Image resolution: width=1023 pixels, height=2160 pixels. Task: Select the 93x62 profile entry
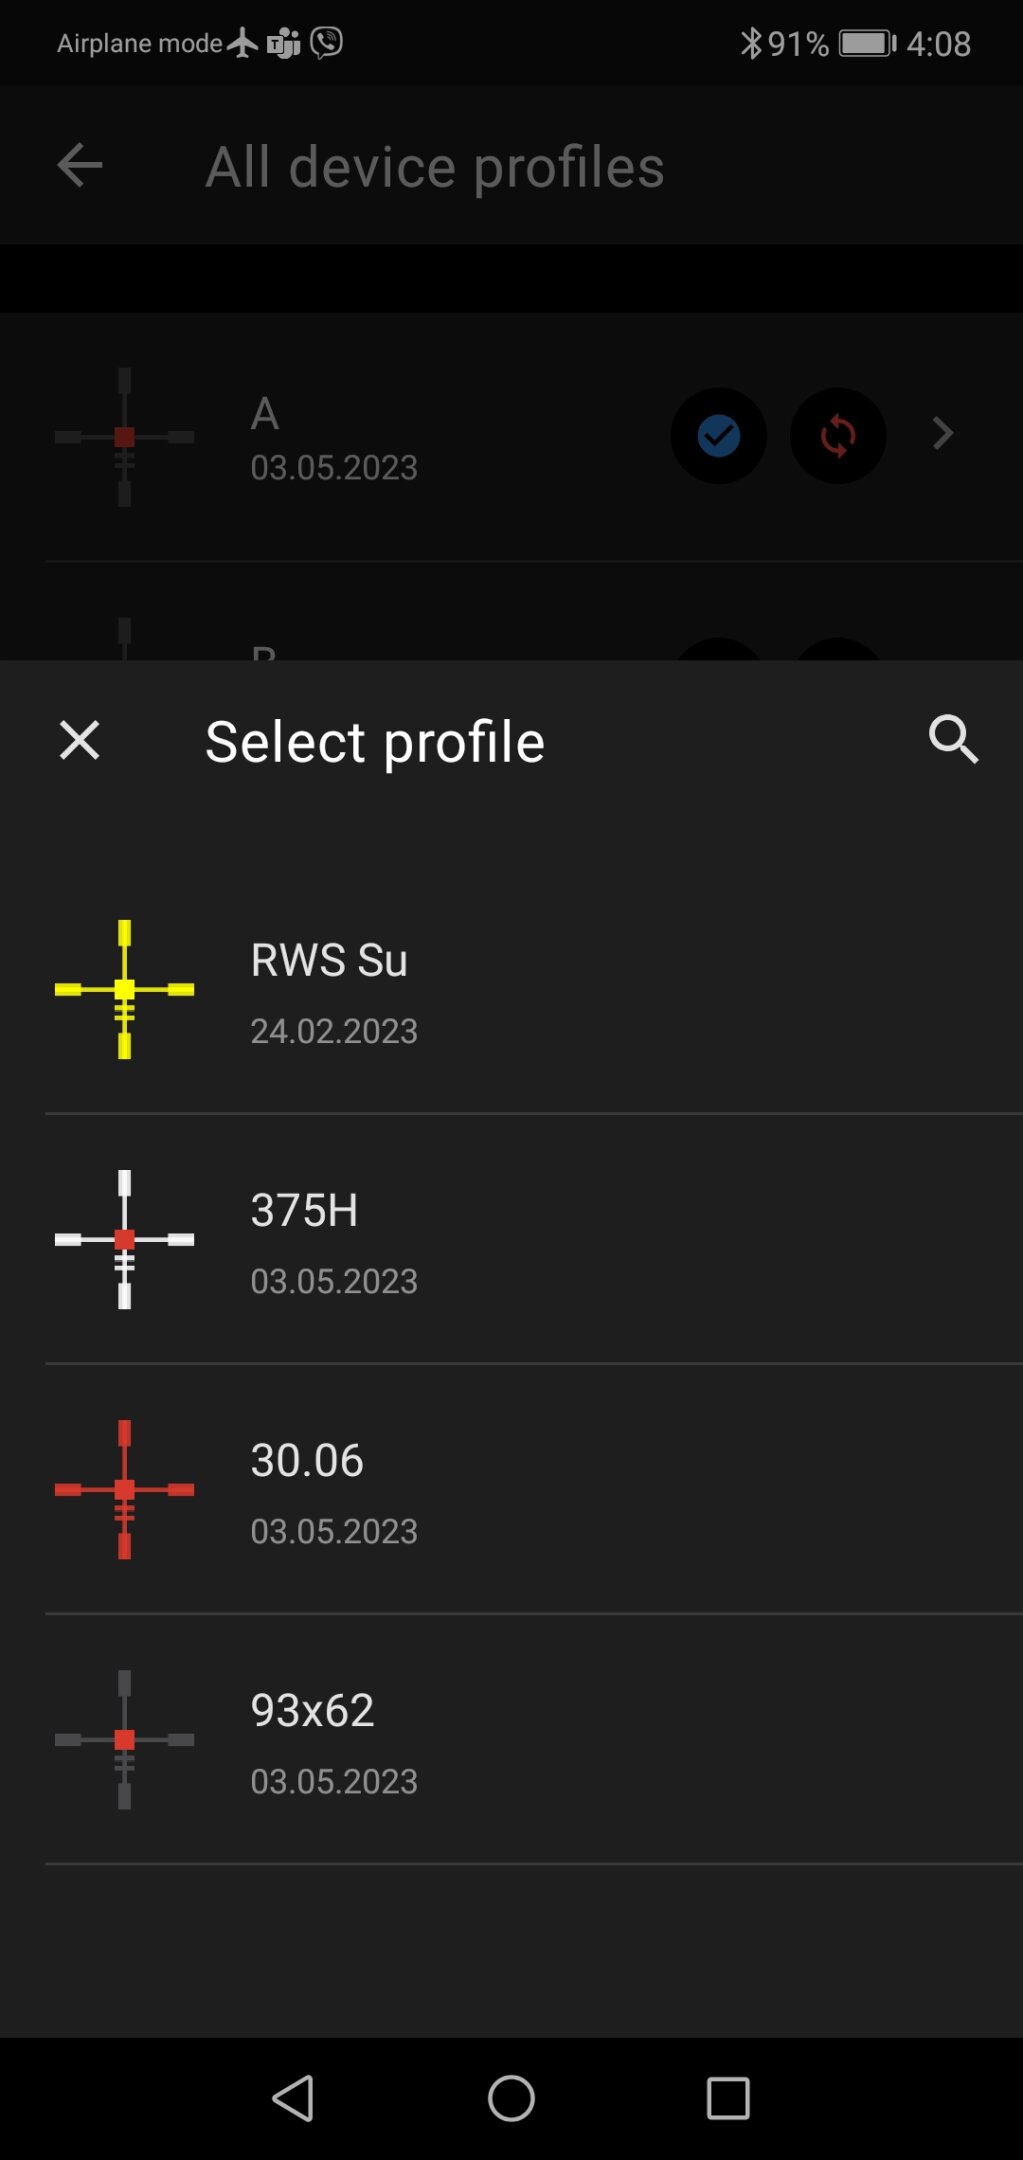[x=312, y=1710]
